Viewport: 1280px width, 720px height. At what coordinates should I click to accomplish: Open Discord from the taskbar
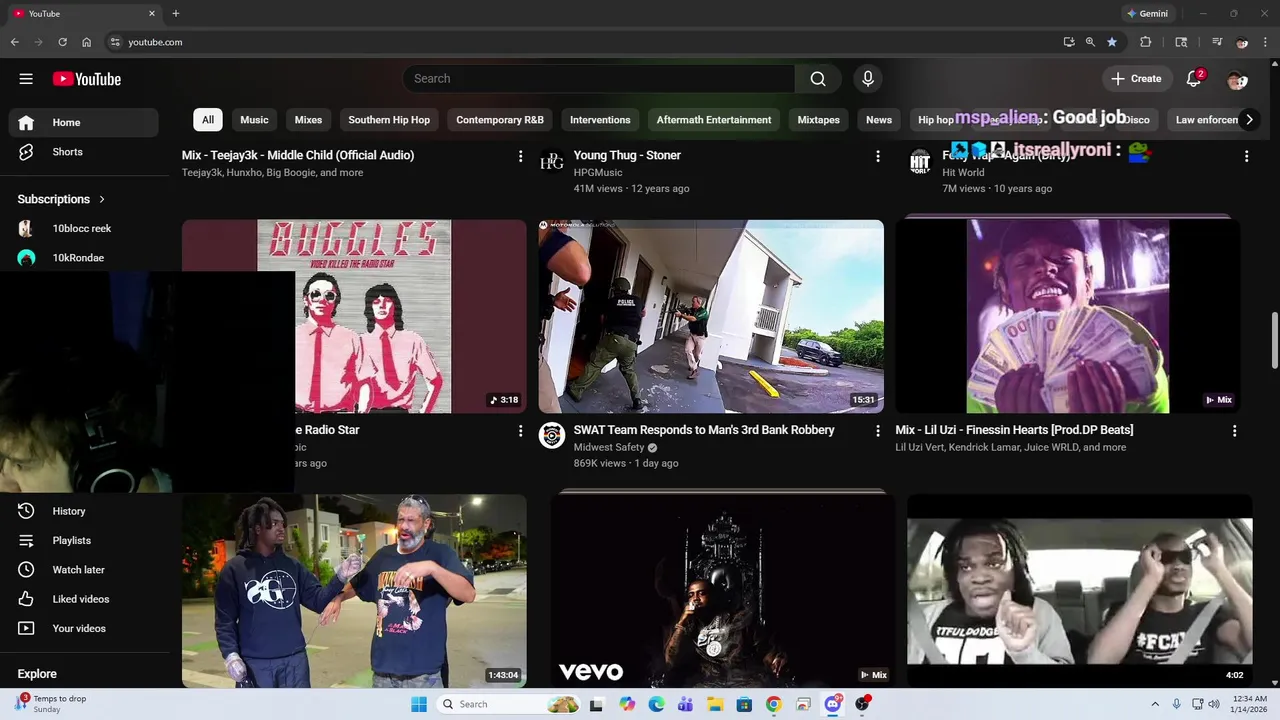click(833, 704)
